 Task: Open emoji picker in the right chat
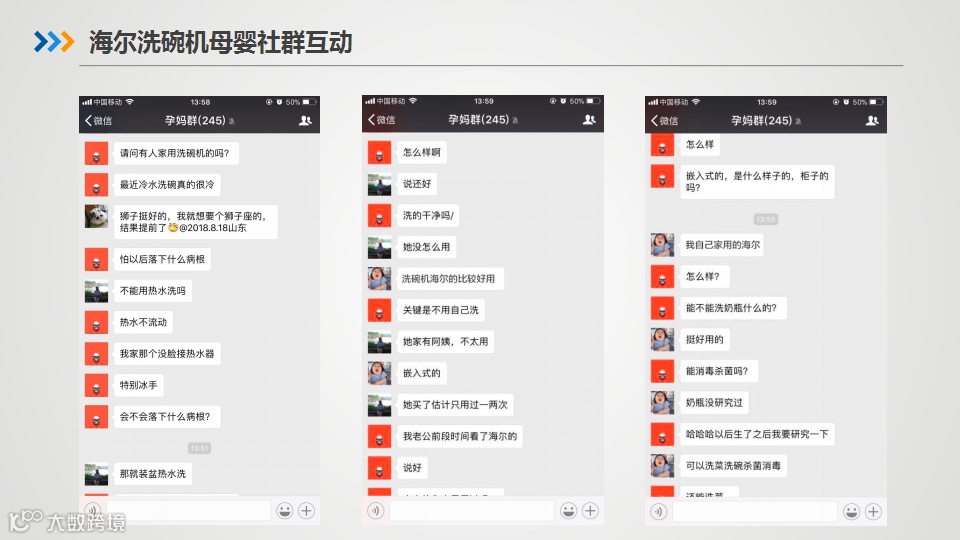tap(851, 511)
